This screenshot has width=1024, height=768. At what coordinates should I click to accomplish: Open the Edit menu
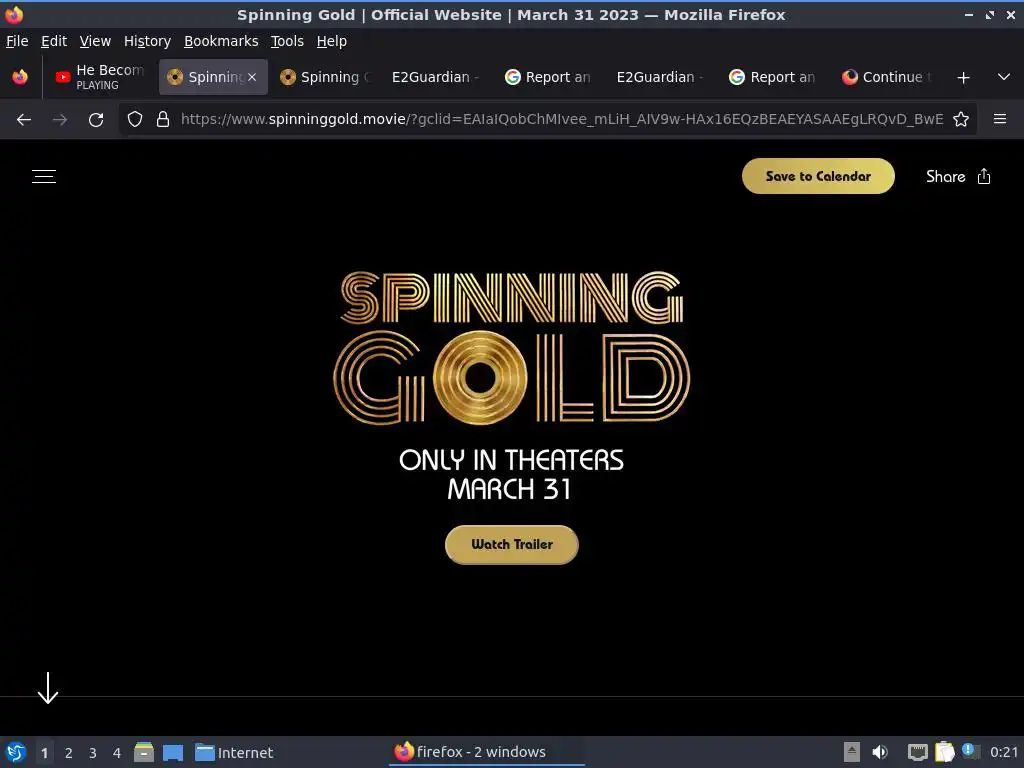[54, 41]
